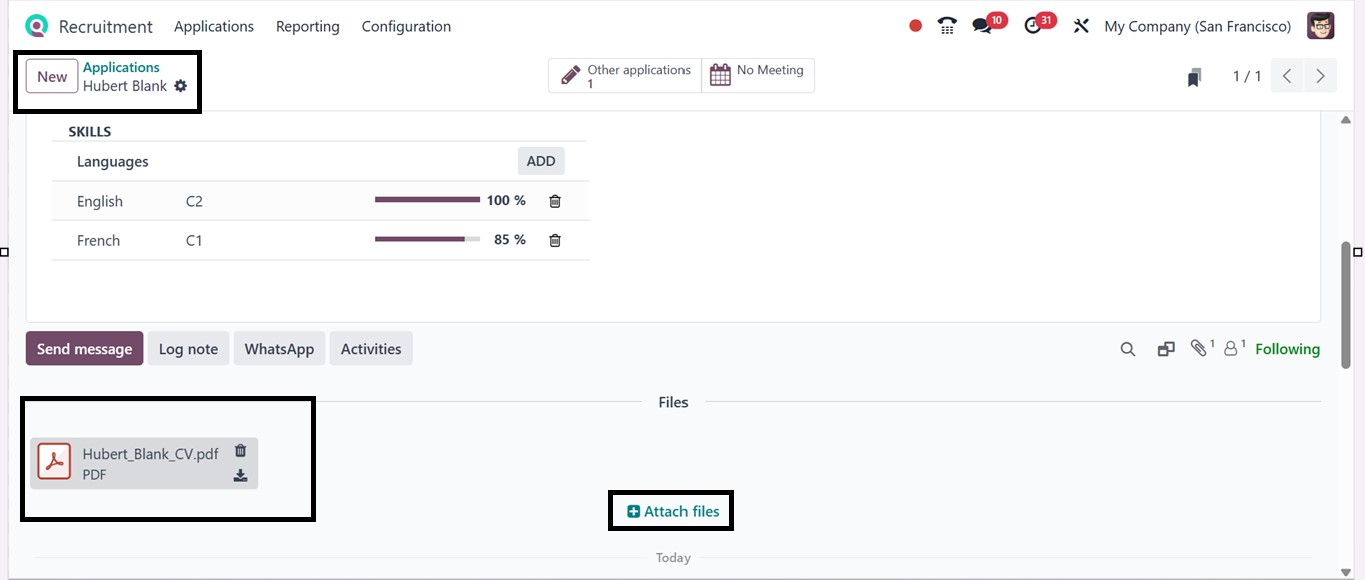Open the discuss conversations icon
1365x580 pixels.
982,26
